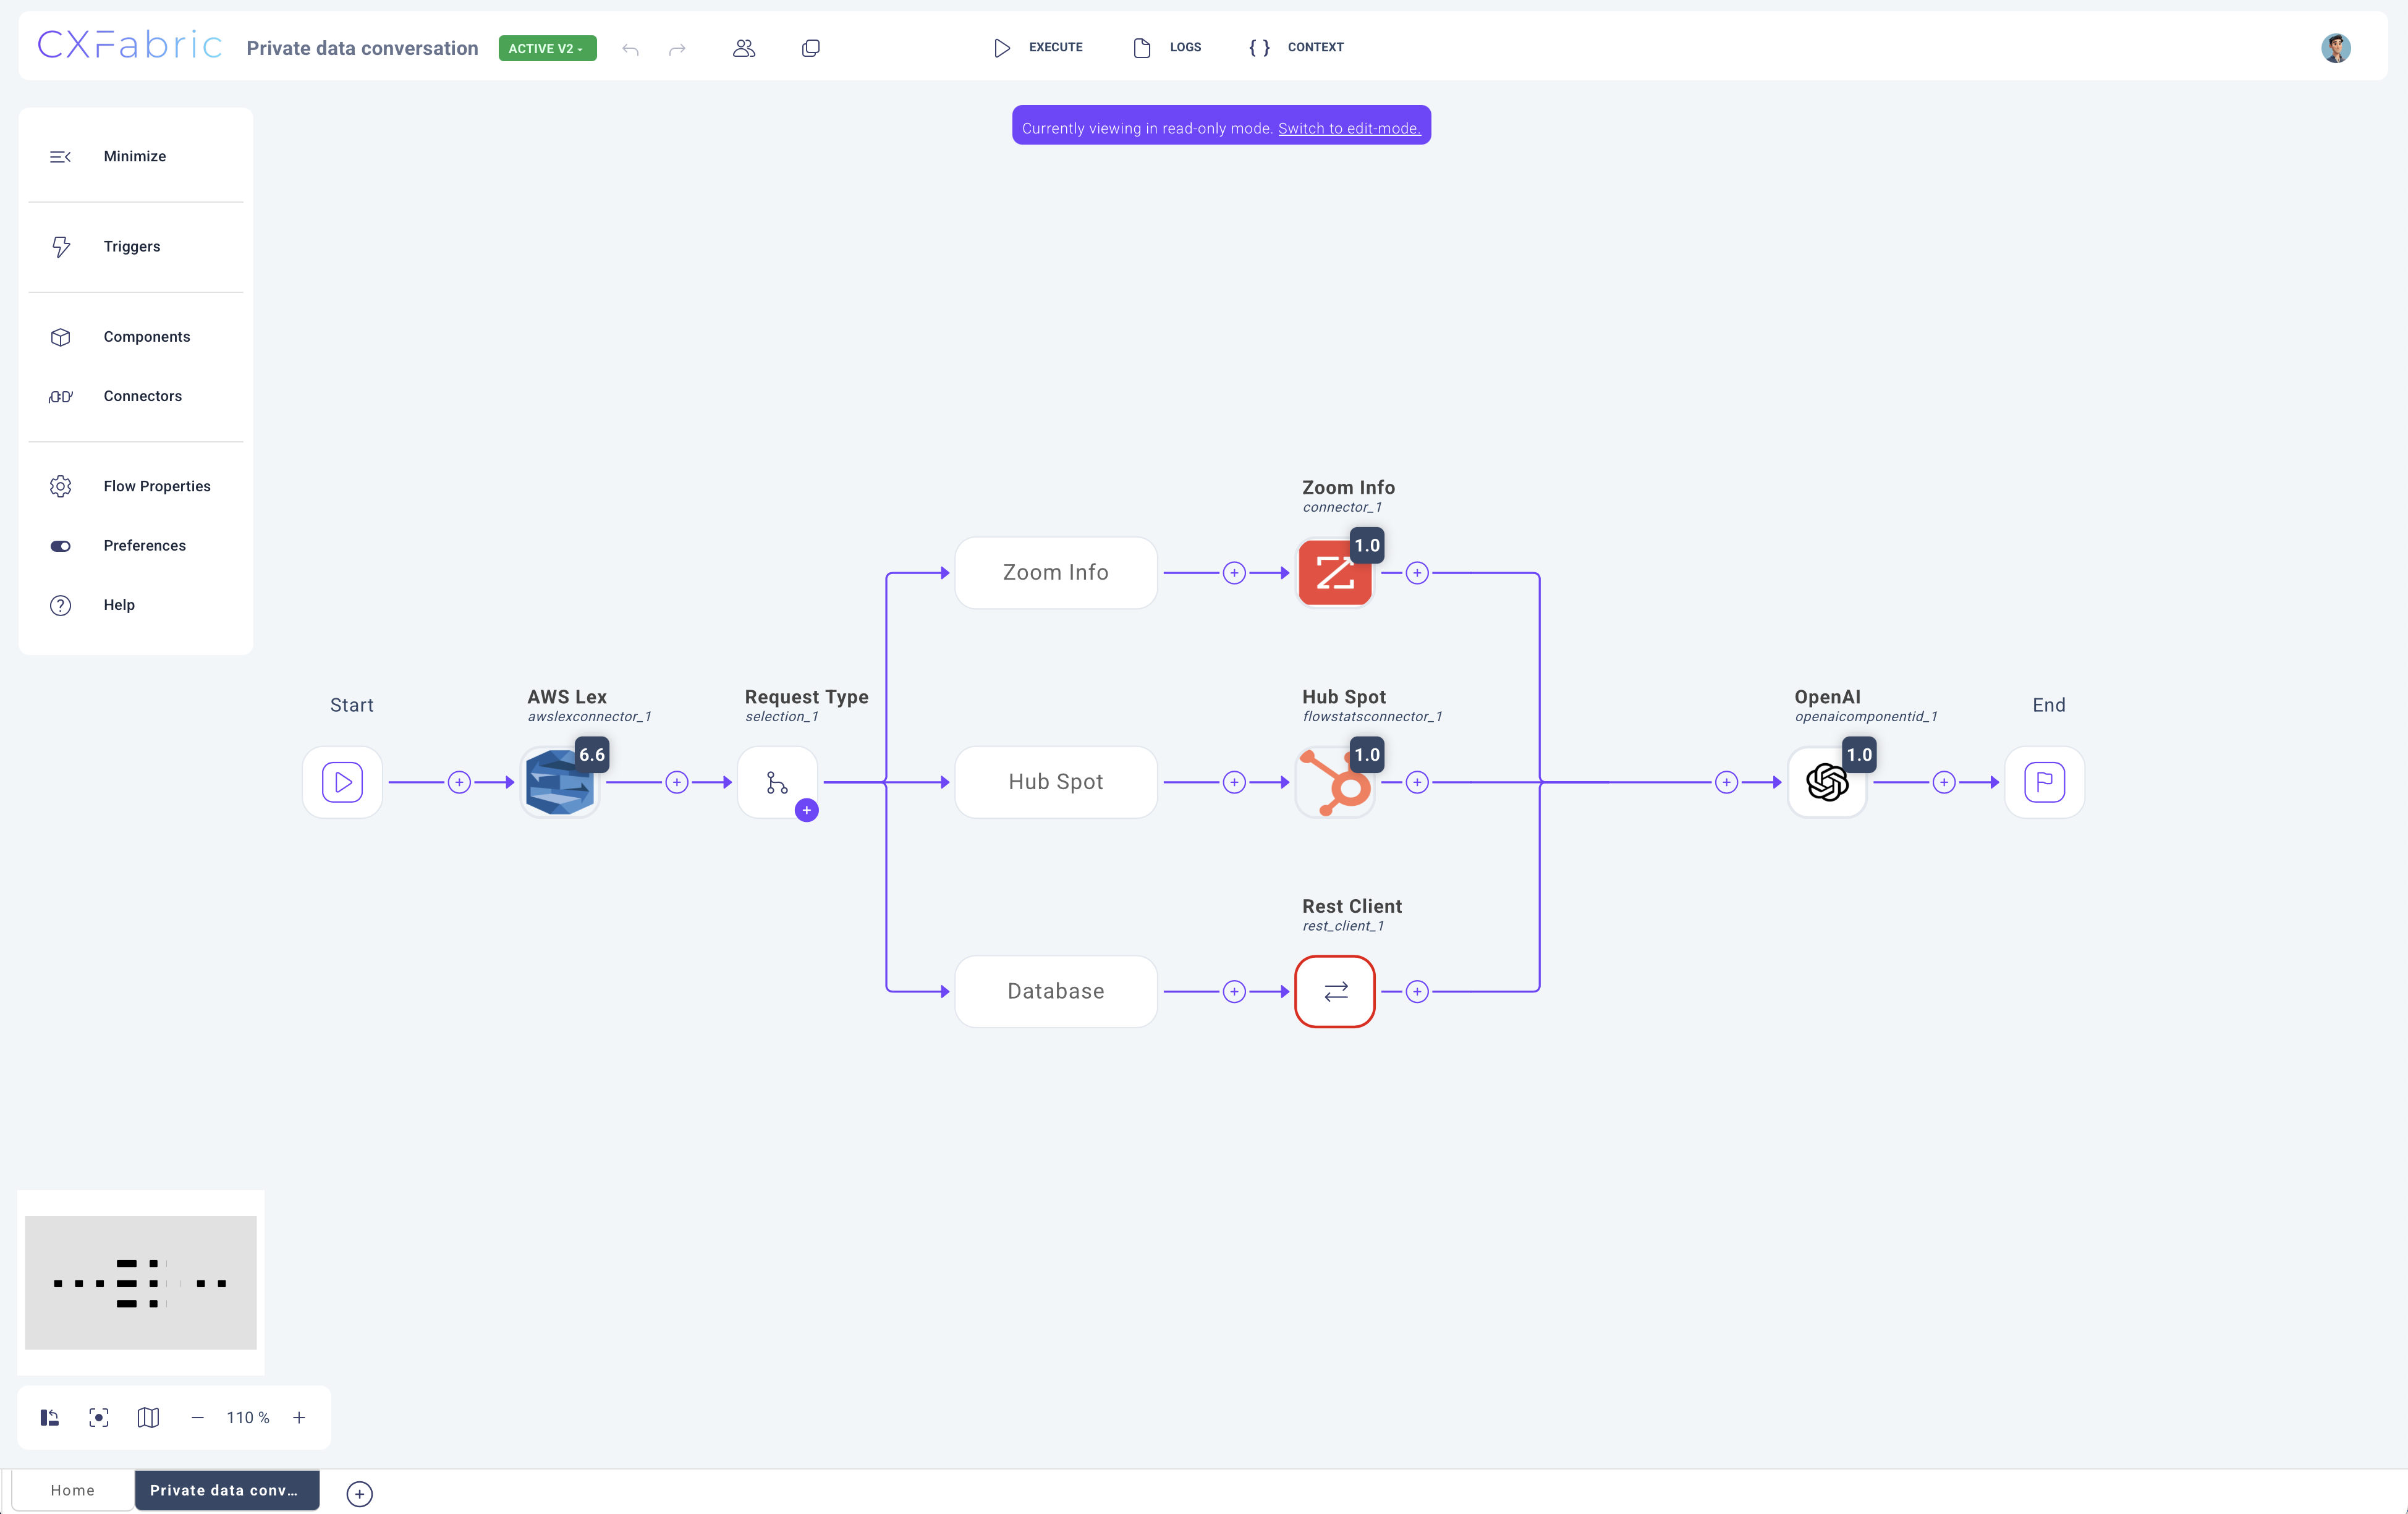This screenshot has height=1514, width=2408.
Task: Select the Rest Client node icon
Action: tap(1334, 991)
